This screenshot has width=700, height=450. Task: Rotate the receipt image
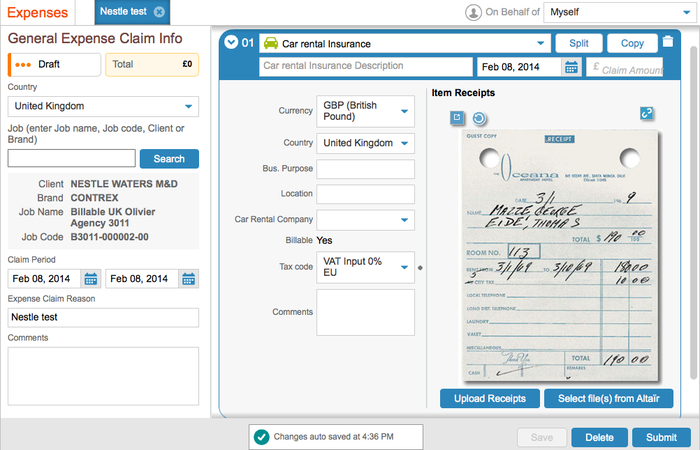point(479,118)
